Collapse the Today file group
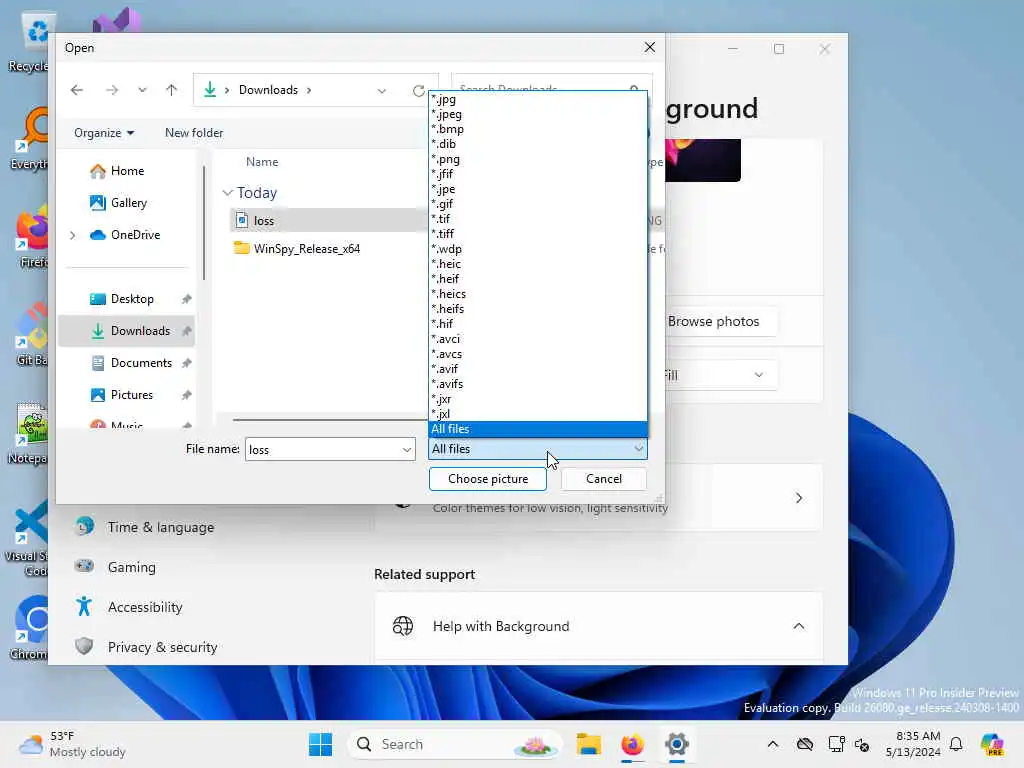The width and height of the screenshot is (1024, 768). click(227, 193)
